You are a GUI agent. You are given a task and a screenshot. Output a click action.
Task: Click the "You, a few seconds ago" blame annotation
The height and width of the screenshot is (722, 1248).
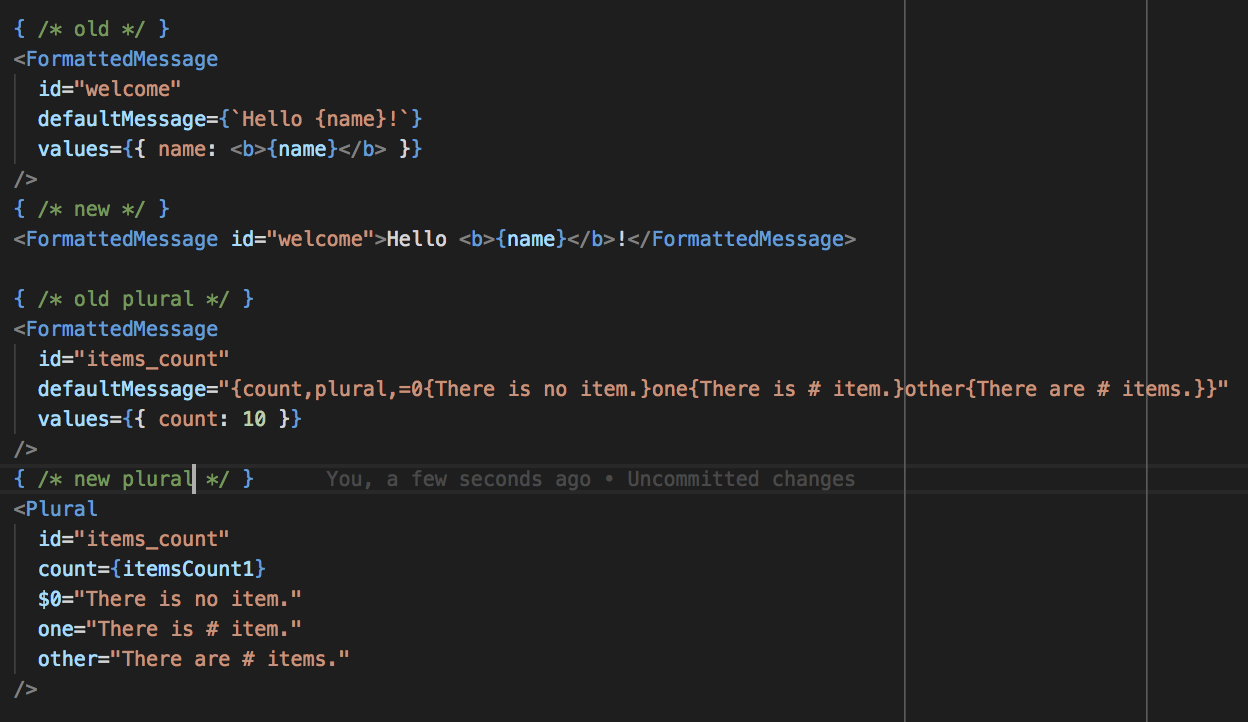(x=458, y=479)
